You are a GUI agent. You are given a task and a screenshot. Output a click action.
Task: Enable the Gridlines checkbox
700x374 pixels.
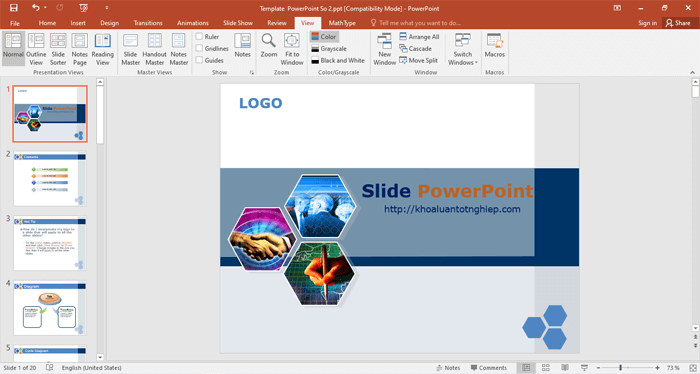(200, 48)
